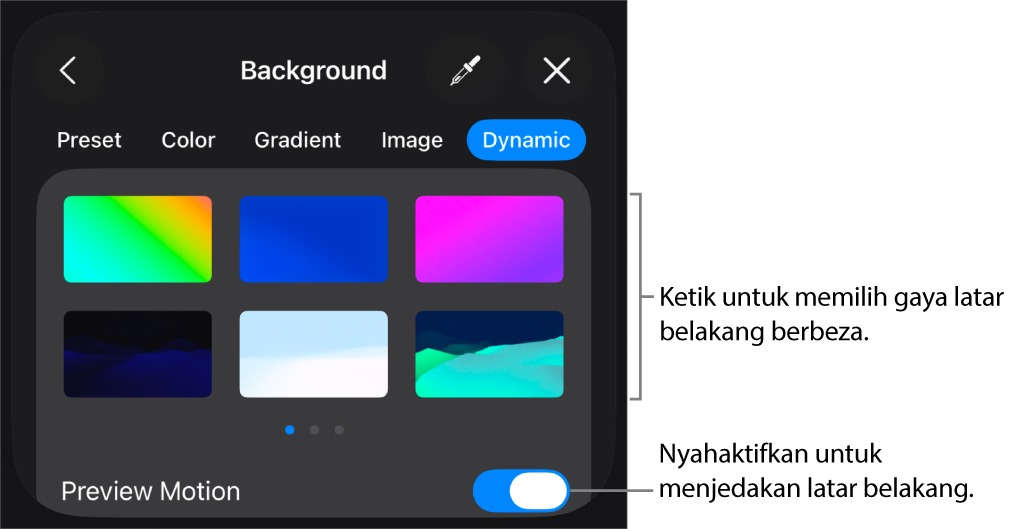Pick the dark navy mountains background
This screenshot has height=529, width=1035.
tap(138, 354)
